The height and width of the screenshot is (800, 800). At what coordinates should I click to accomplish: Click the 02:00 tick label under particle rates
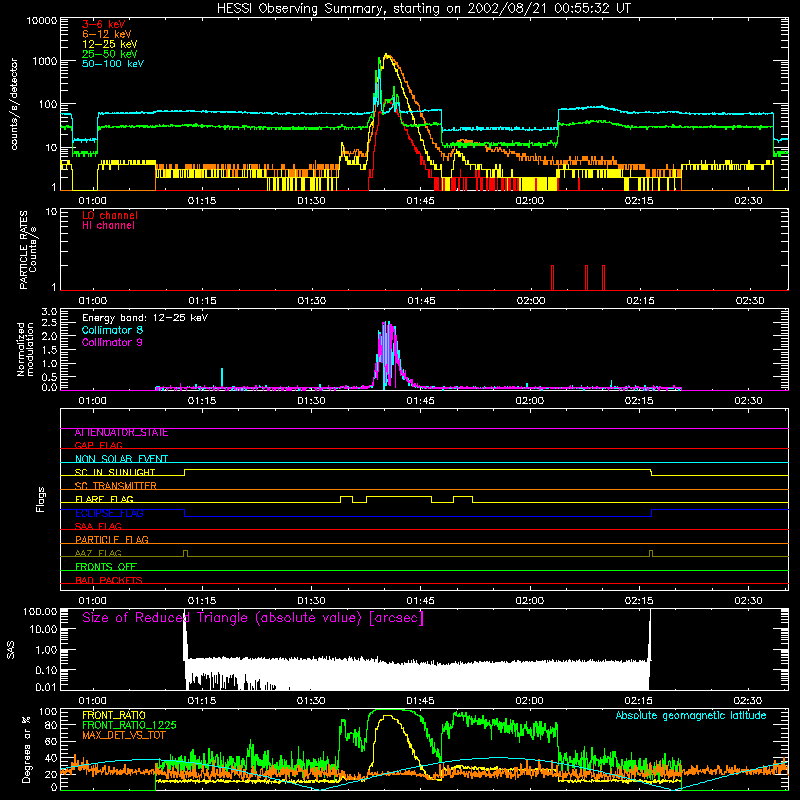pyautogui.click(x=531, y=301)
